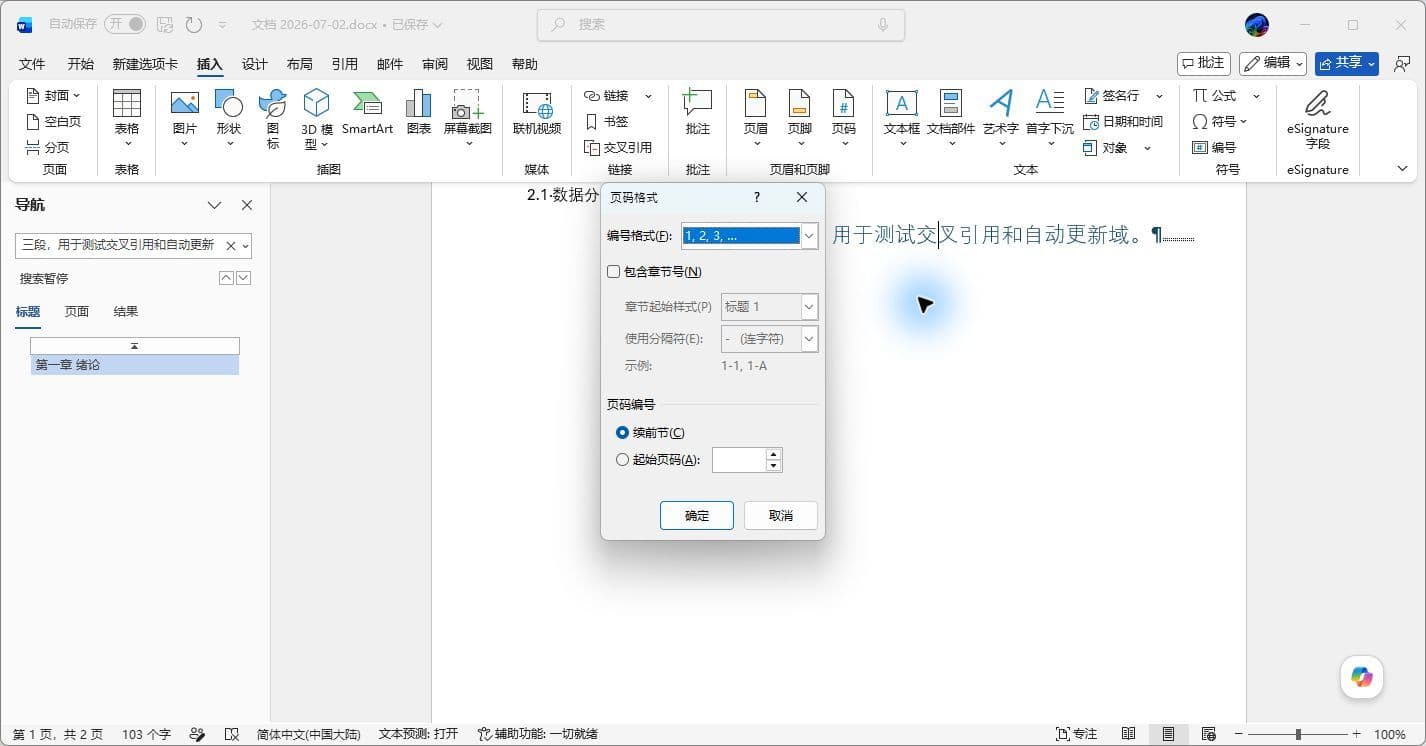Open navigation pane options chevron

coord(214,205)
